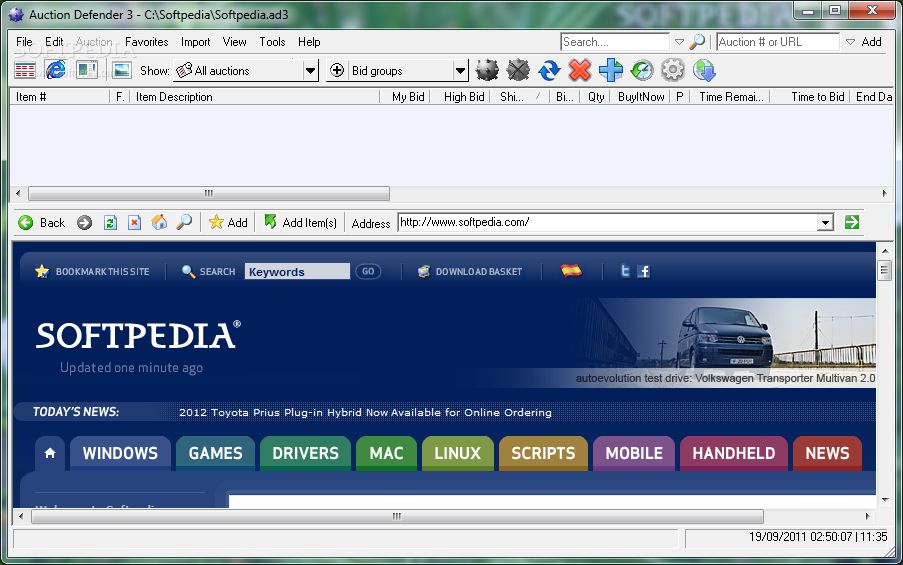This screenshot has height=565, width=903.
Task: Click the Address URL field
Action: [607, 222]
